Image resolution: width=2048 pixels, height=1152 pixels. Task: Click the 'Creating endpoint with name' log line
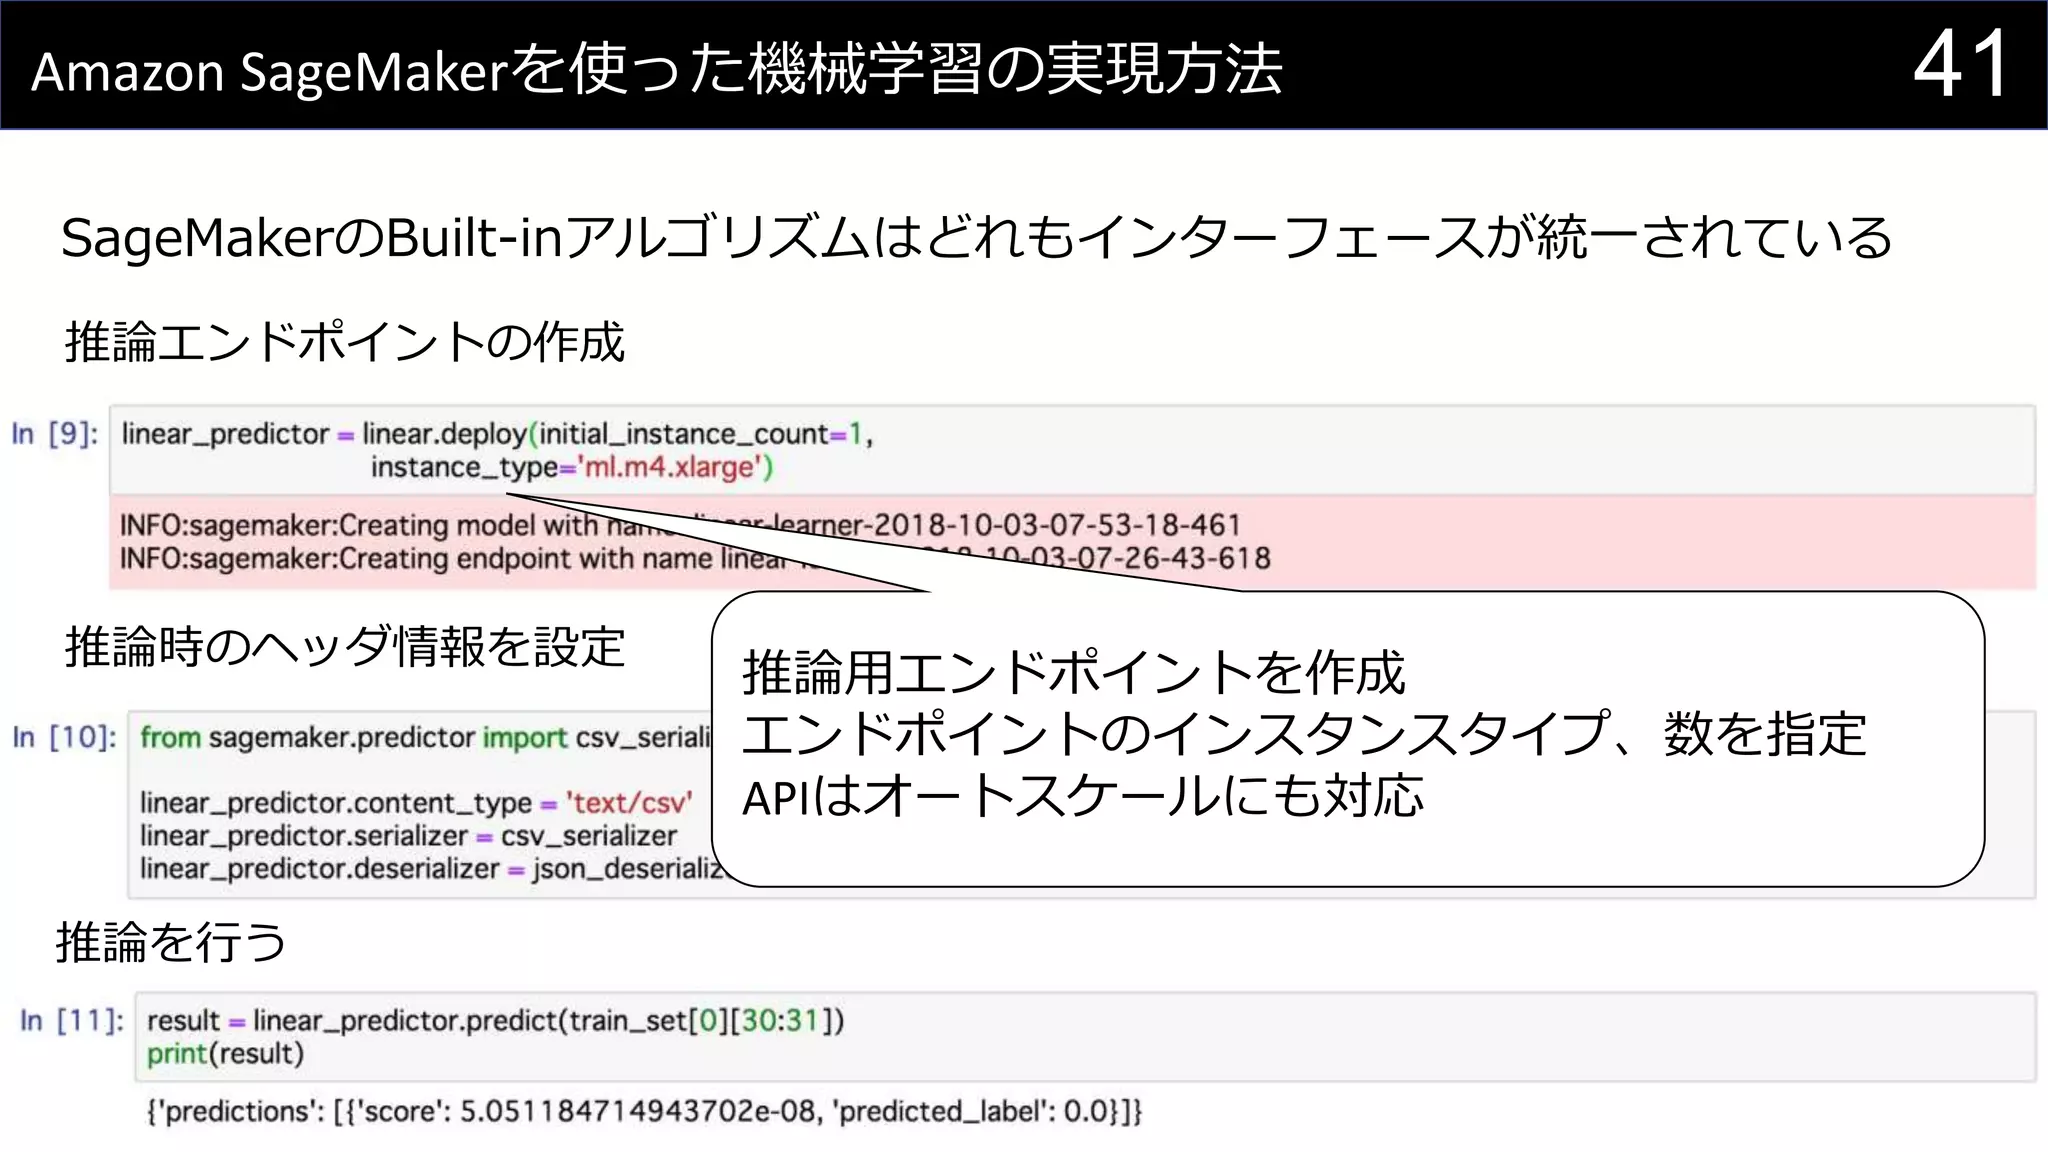695,558
